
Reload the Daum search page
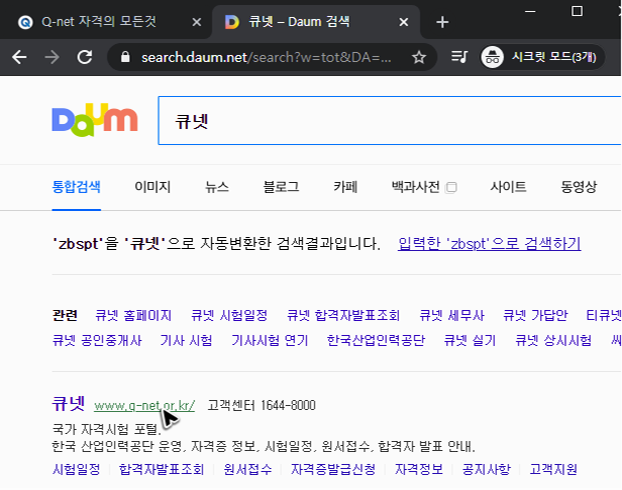84,57
